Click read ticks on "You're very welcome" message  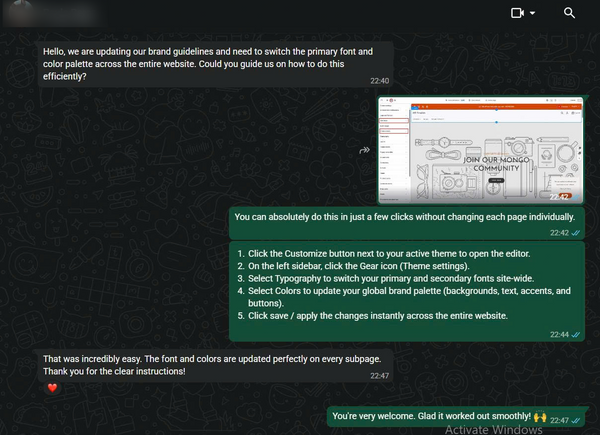[x=576, y=420]
